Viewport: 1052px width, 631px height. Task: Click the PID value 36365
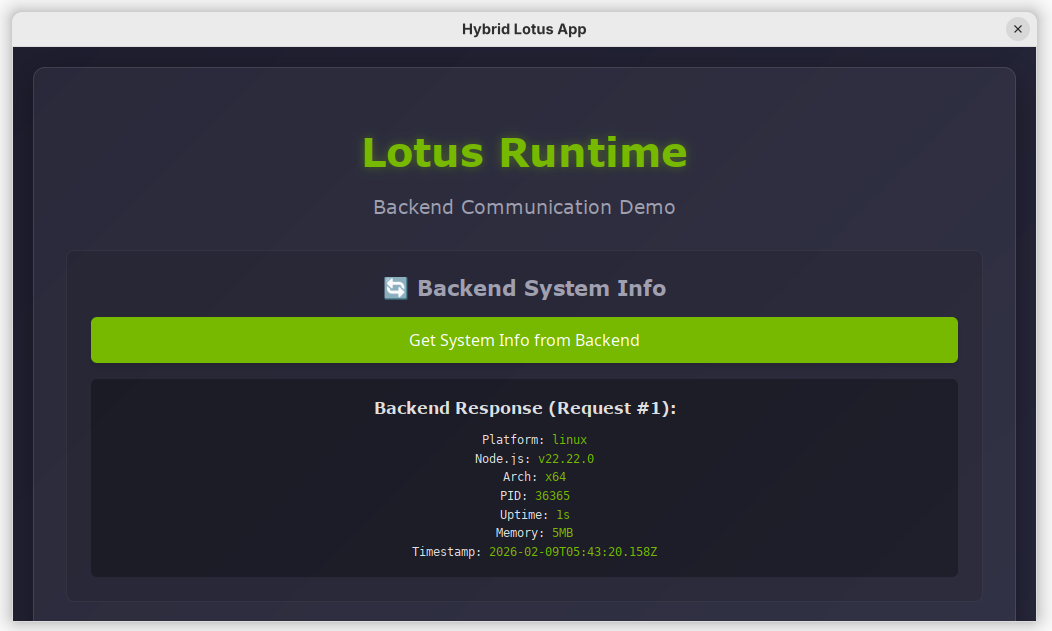552,496
